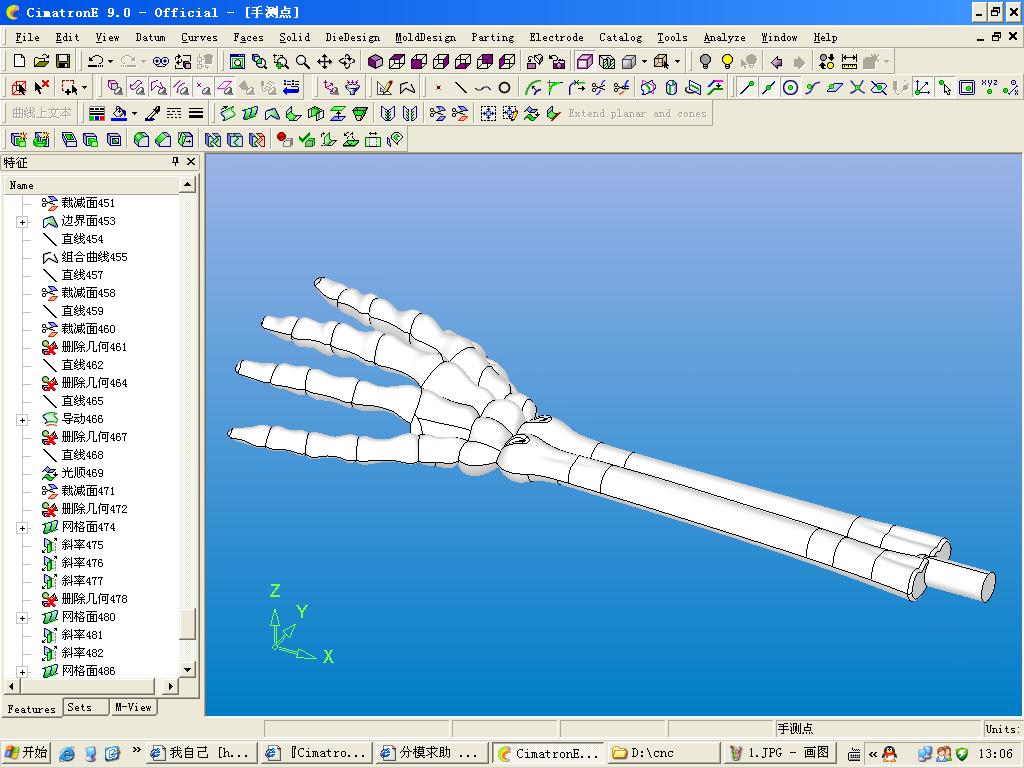The image size is (1024, 768).
Task: Open the box selection mode dropdown arrow
Action: [84, 88]
